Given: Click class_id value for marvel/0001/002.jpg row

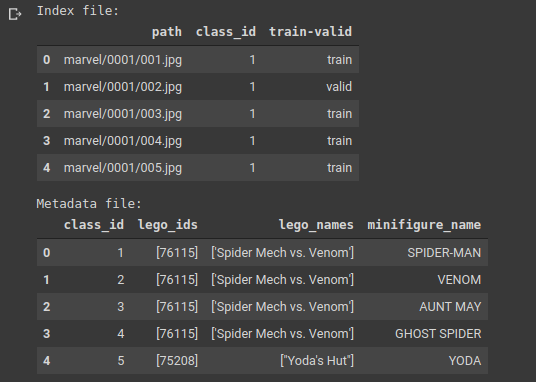Looking at the screenshot, I should click(x=252, y=87).
